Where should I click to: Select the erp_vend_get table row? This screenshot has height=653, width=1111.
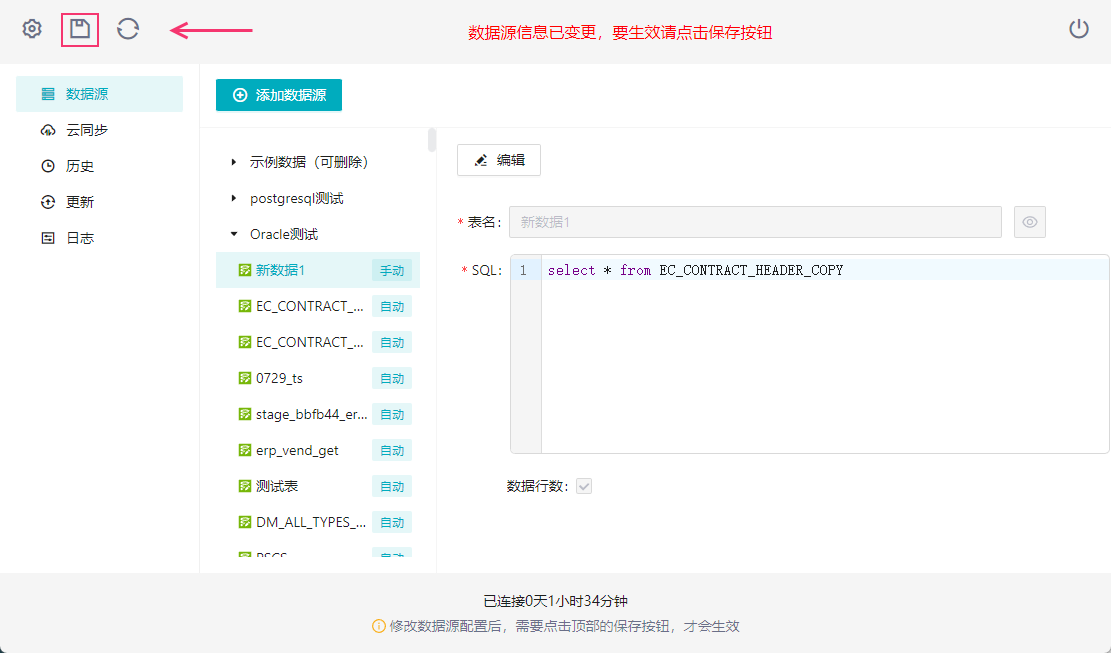pyautogui.click(x=317, y=450)
